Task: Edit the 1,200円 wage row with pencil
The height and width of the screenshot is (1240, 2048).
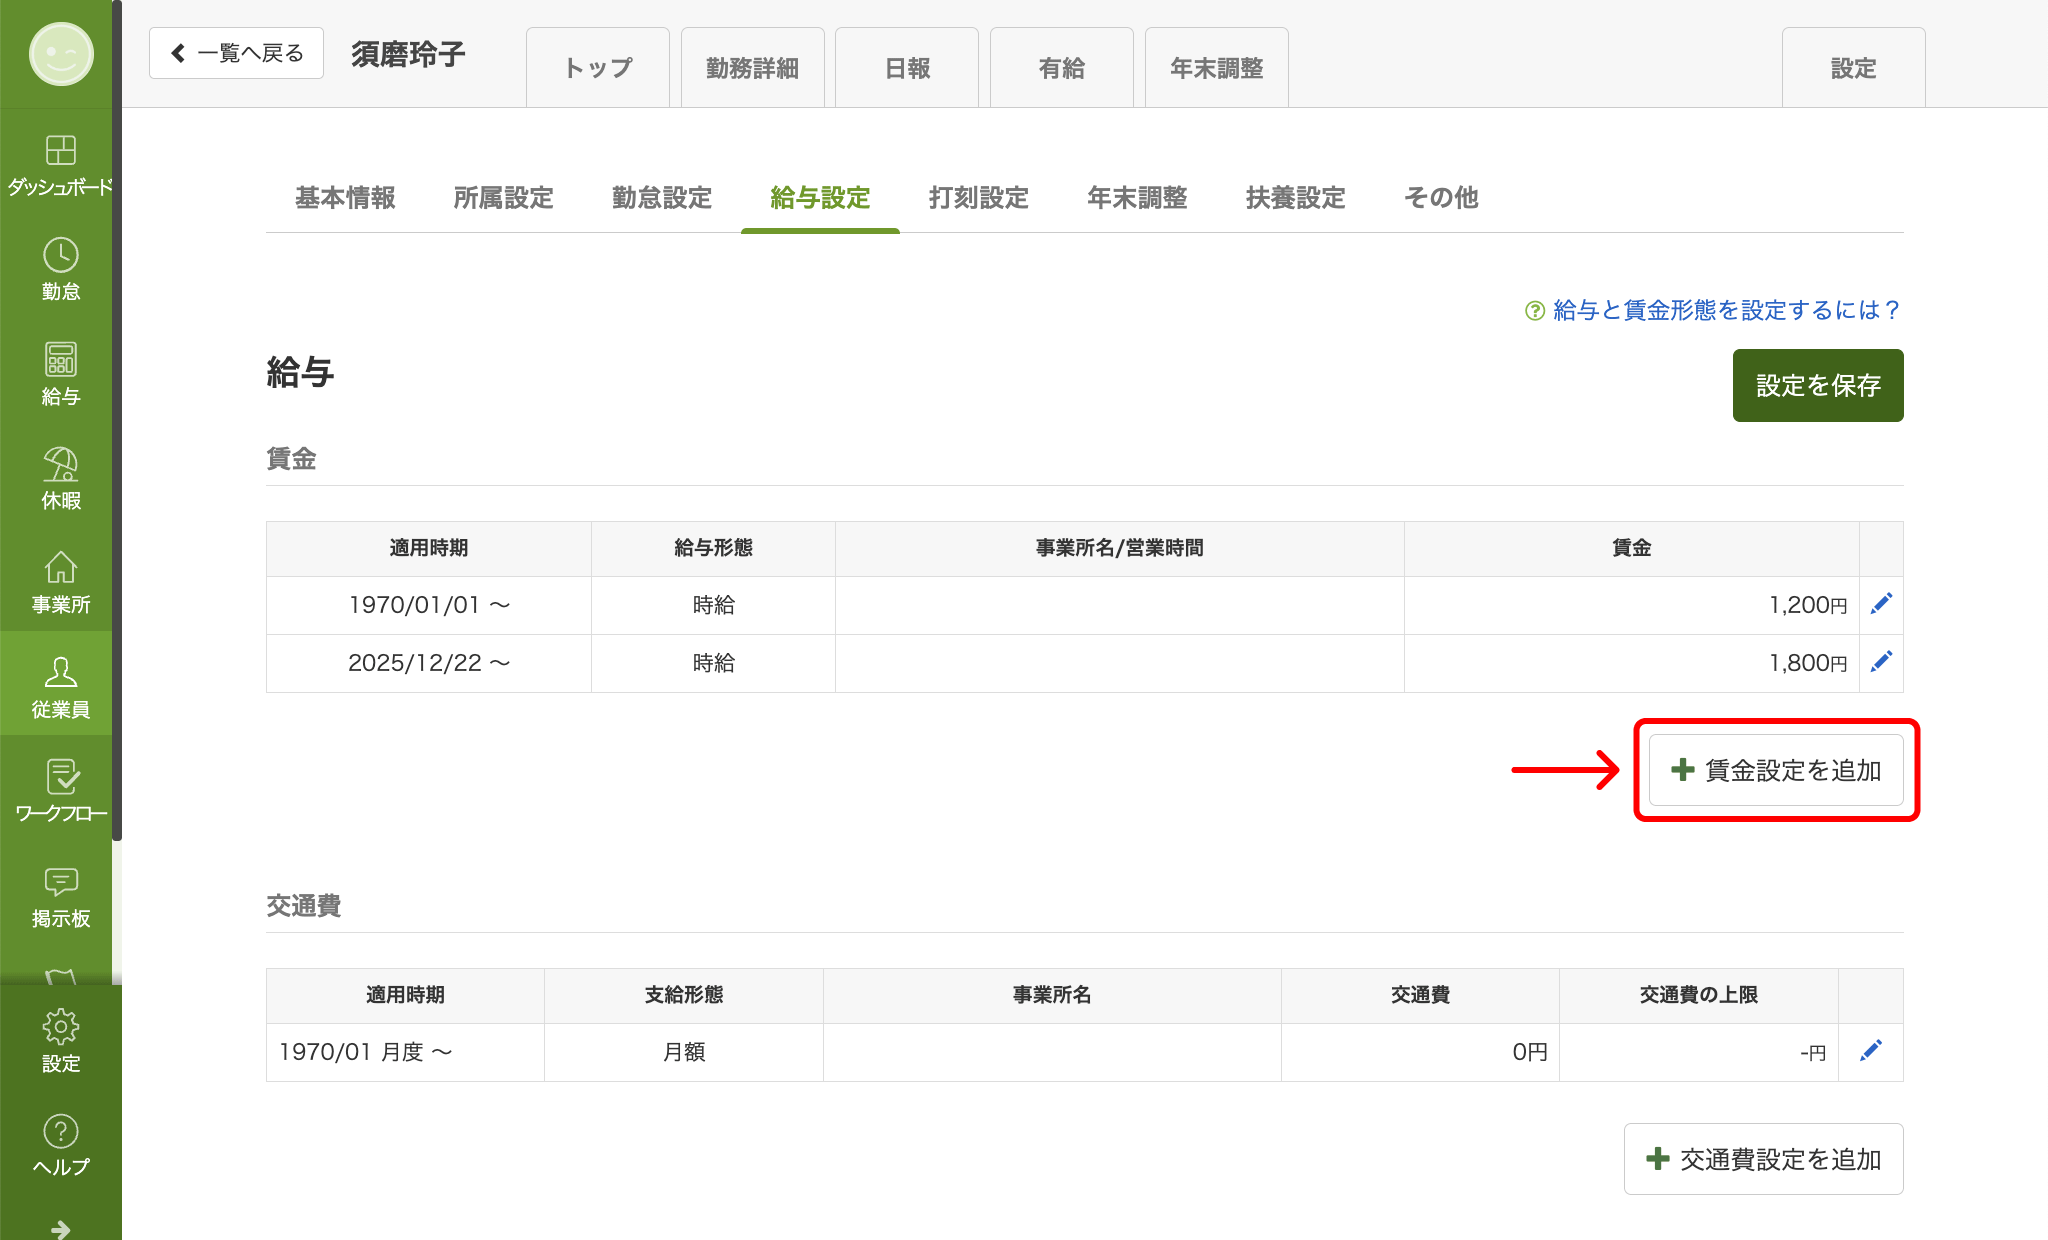Action: pos(1881,604)
